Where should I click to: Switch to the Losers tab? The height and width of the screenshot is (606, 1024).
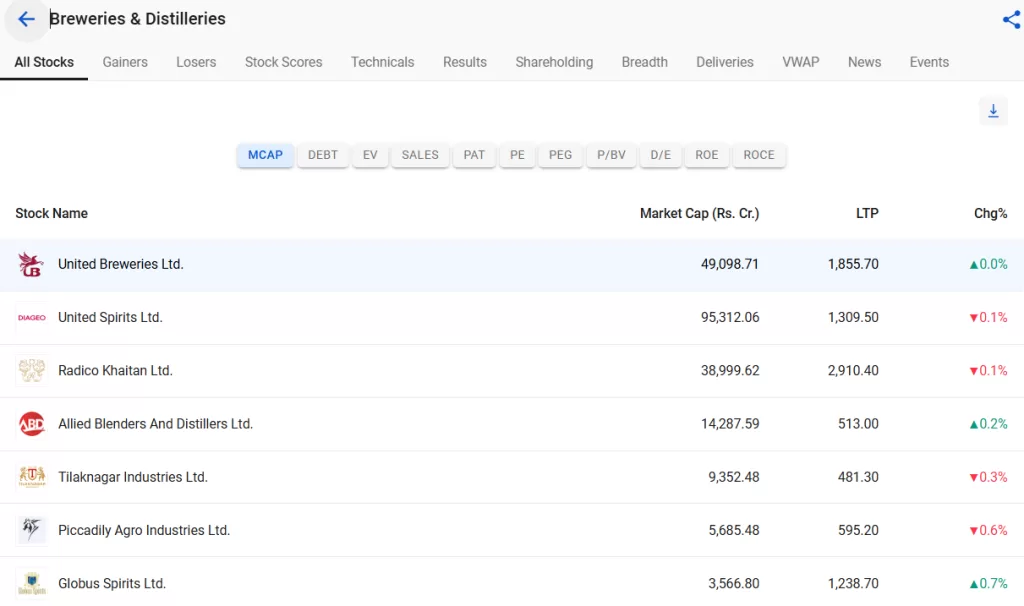(196, 62)
